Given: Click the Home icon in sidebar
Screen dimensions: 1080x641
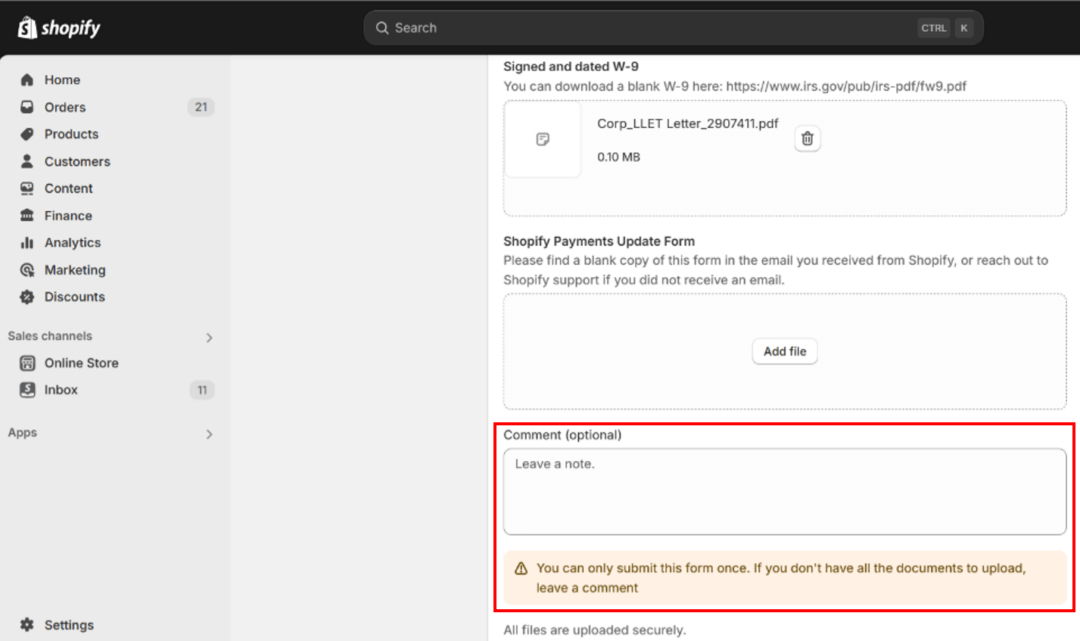Looking at the screenshot, I should [27, 80].
